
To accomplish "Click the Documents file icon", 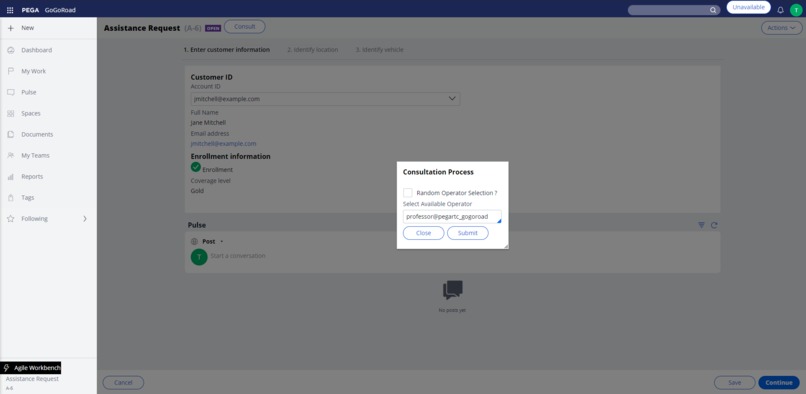I will [x=11, y=135].
